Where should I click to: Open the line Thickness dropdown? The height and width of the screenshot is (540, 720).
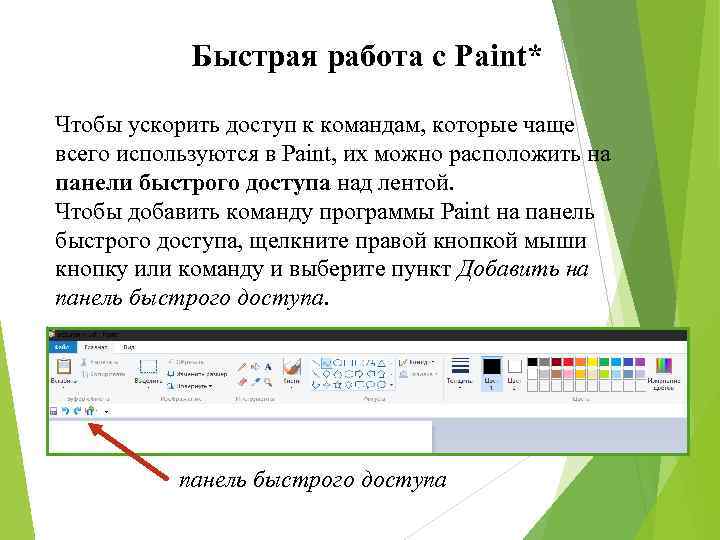point(459,373)
